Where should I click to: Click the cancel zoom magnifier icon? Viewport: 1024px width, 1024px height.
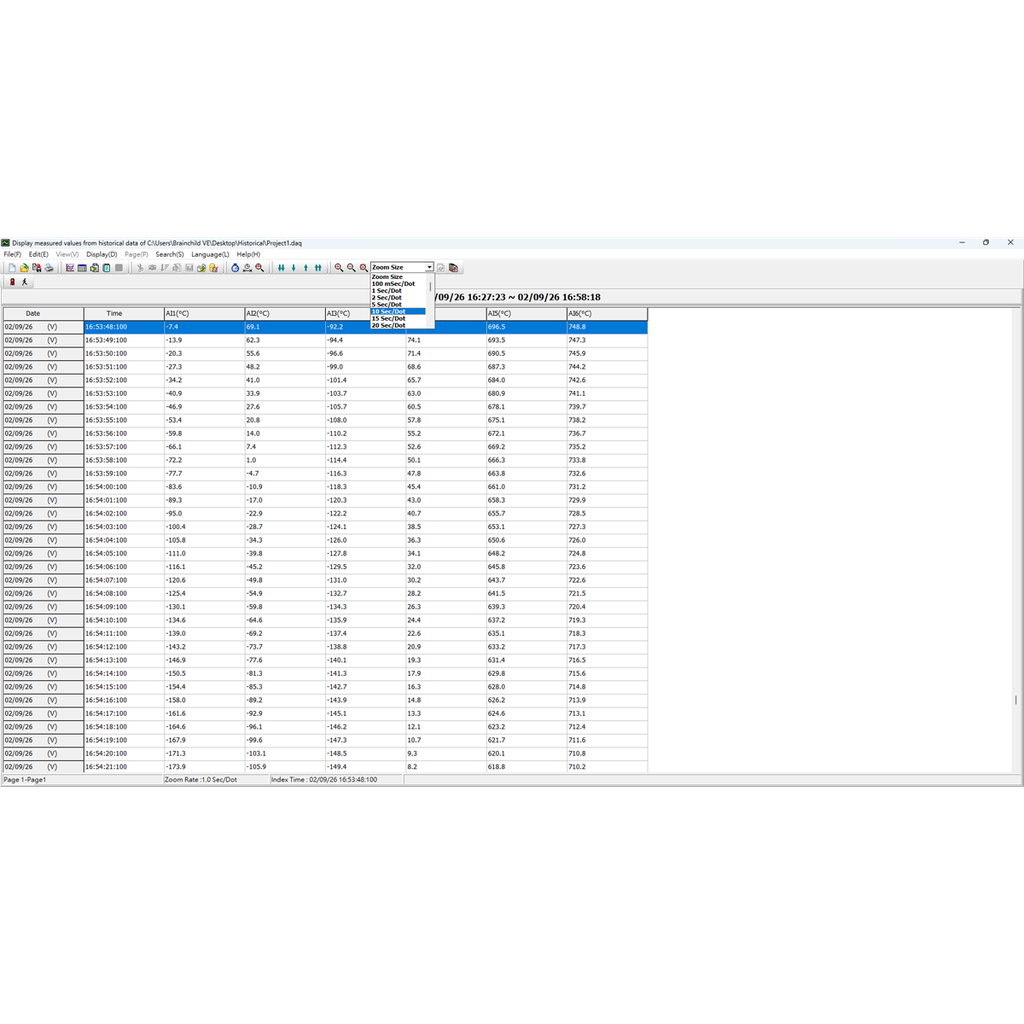[x=363, y=267]
